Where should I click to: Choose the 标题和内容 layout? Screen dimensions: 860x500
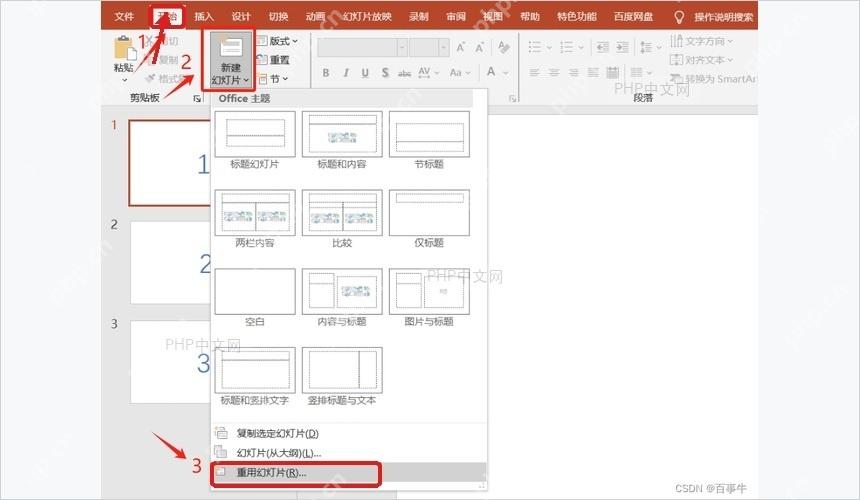tap(342, 140)
